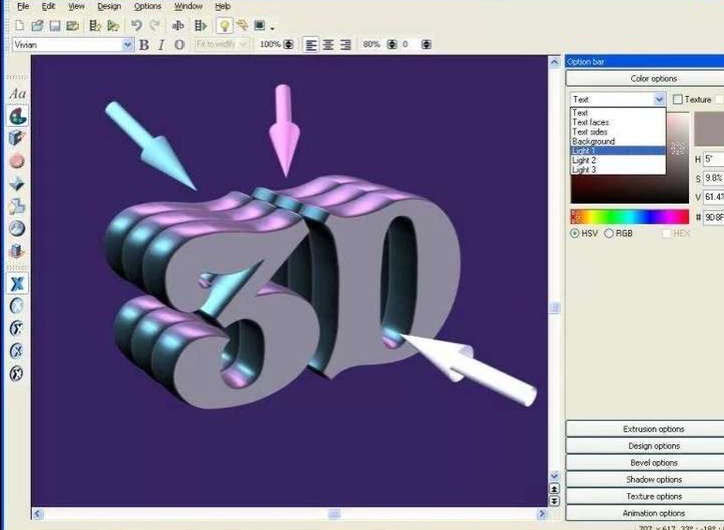Select the shadow tool icon in sidebar
This screenshot has width=724, height=530.
tap(17, 206)
